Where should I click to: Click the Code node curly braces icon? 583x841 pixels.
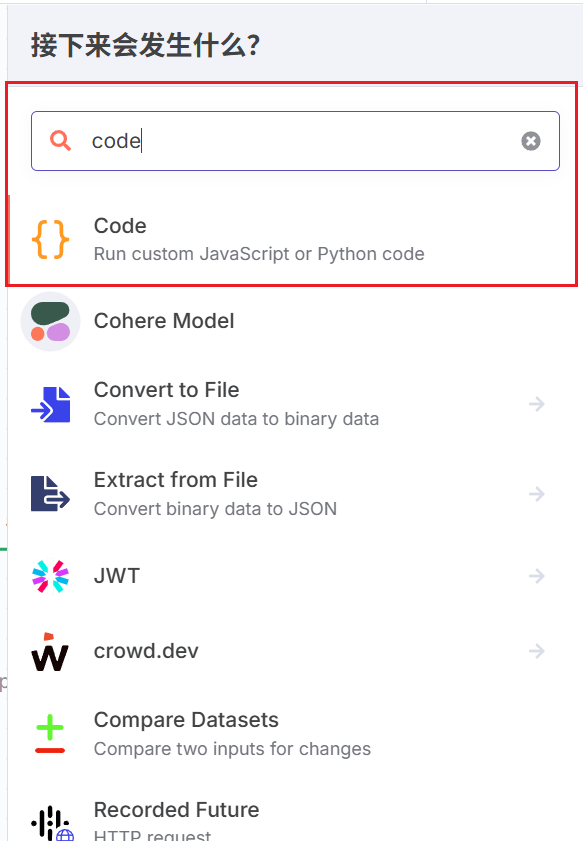tap(50, 239)
